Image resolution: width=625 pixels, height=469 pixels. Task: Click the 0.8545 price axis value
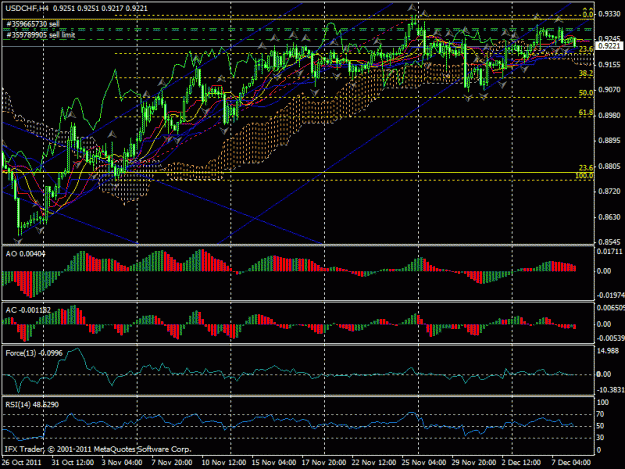[610, 242]
